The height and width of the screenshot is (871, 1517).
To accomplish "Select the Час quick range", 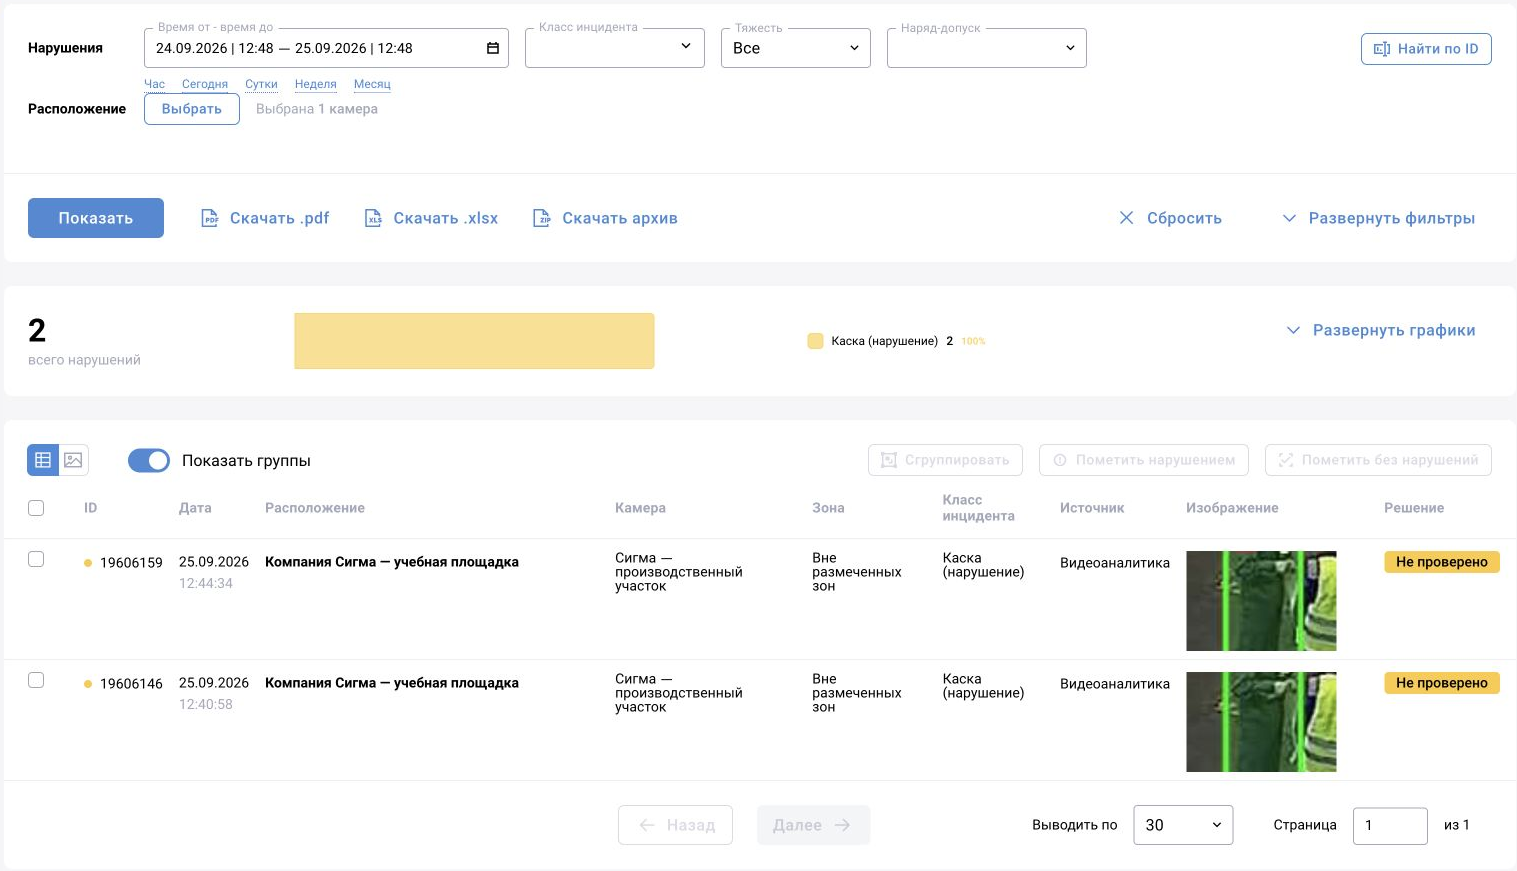I will tap(154, 84).
